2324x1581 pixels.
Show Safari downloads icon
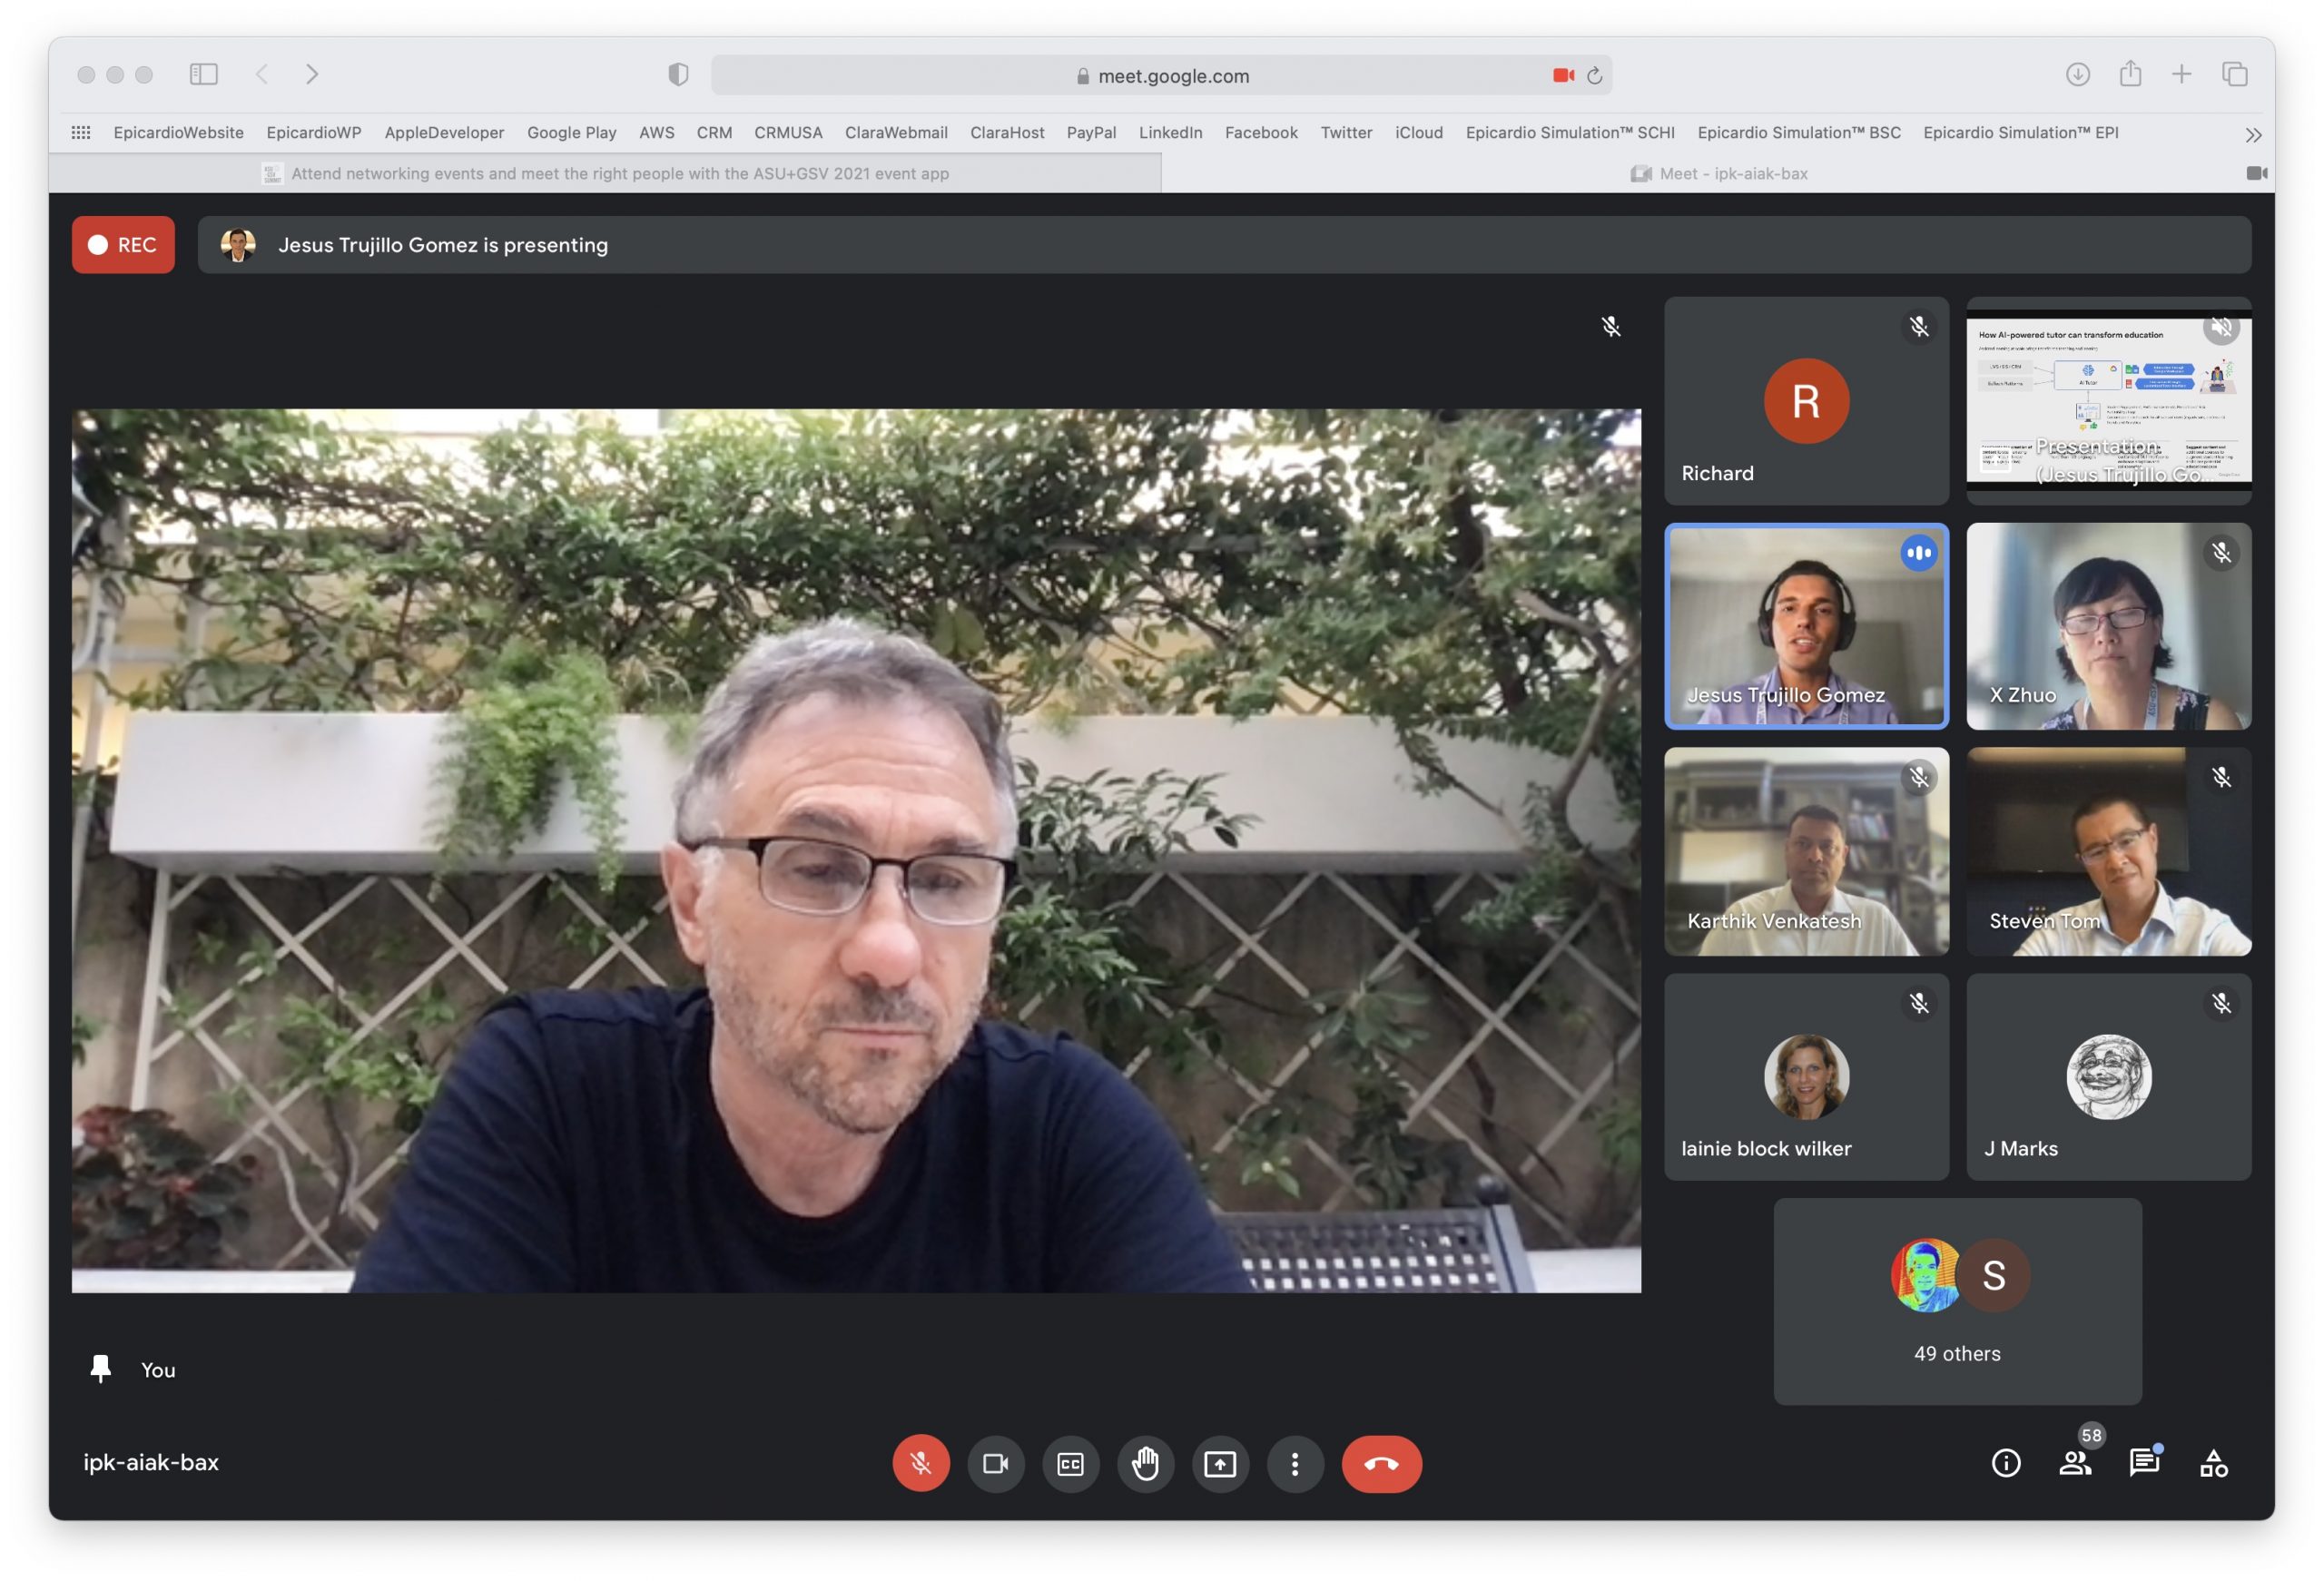[x=2077, y=74]
